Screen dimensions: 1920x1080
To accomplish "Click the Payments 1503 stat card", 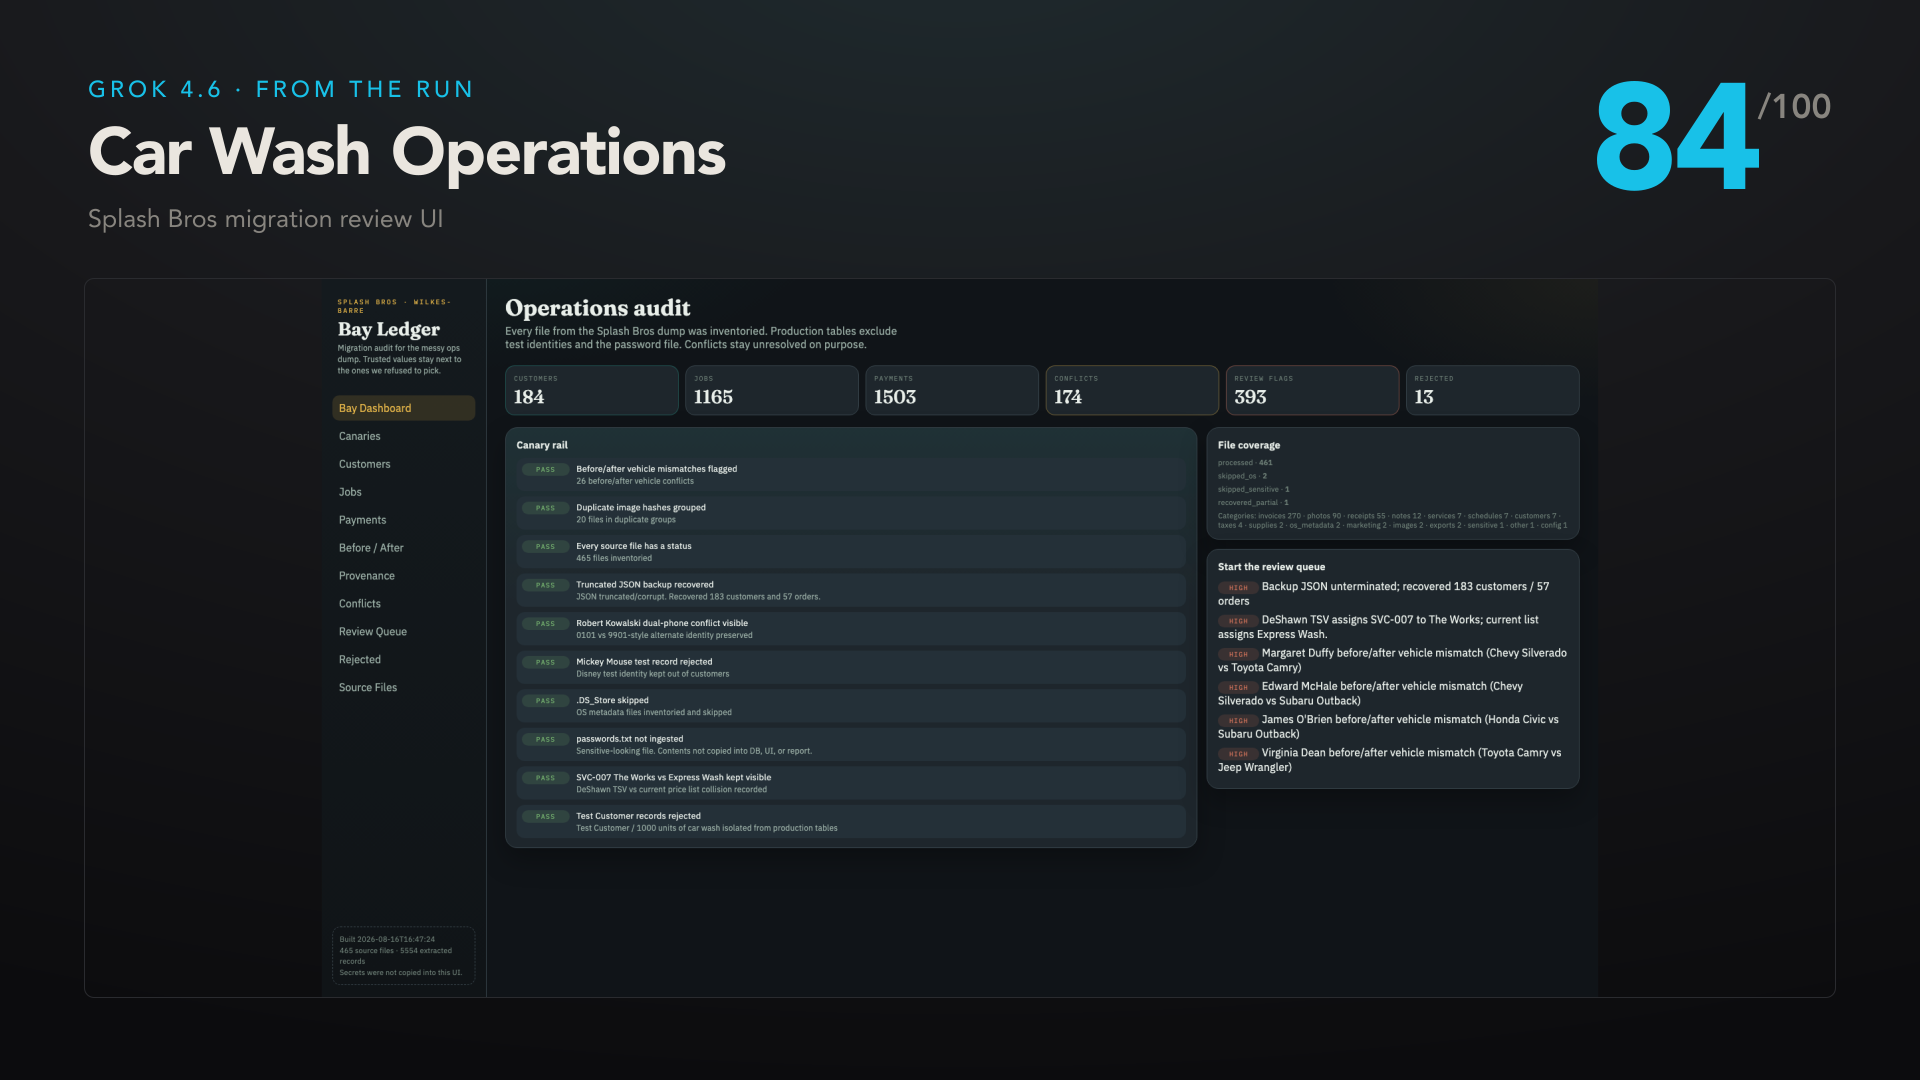I will pyautogui.click(x=951, y=390).
